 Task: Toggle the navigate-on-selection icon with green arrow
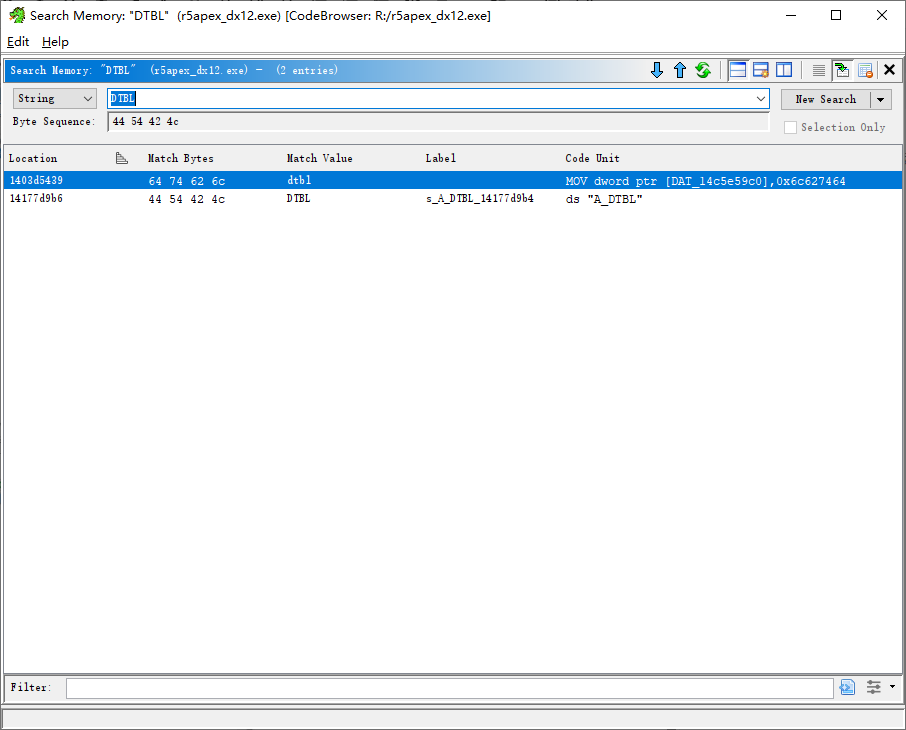click(842, 70)
